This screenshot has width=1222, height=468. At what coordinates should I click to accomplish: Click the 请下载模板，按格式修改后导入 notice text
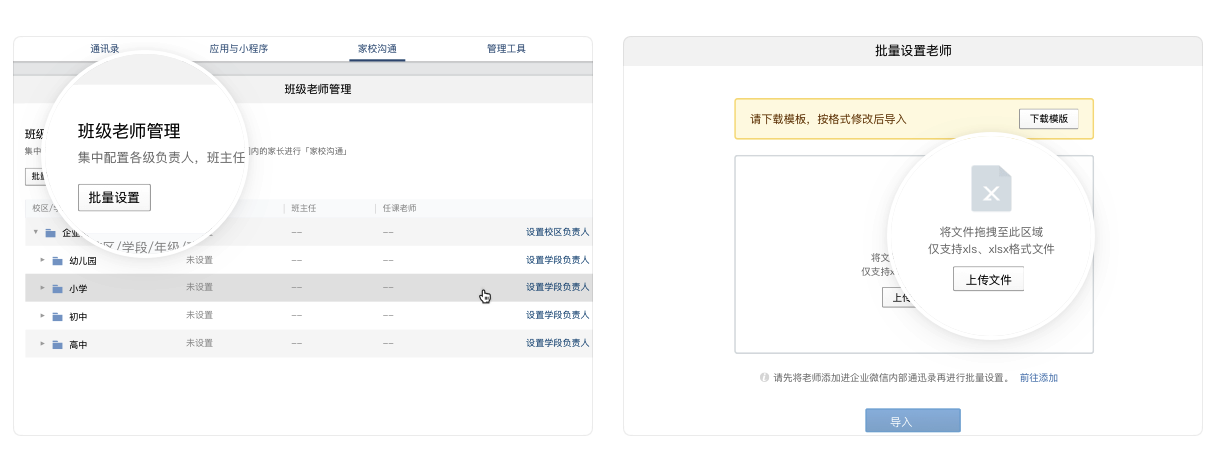tap(828, 119)
